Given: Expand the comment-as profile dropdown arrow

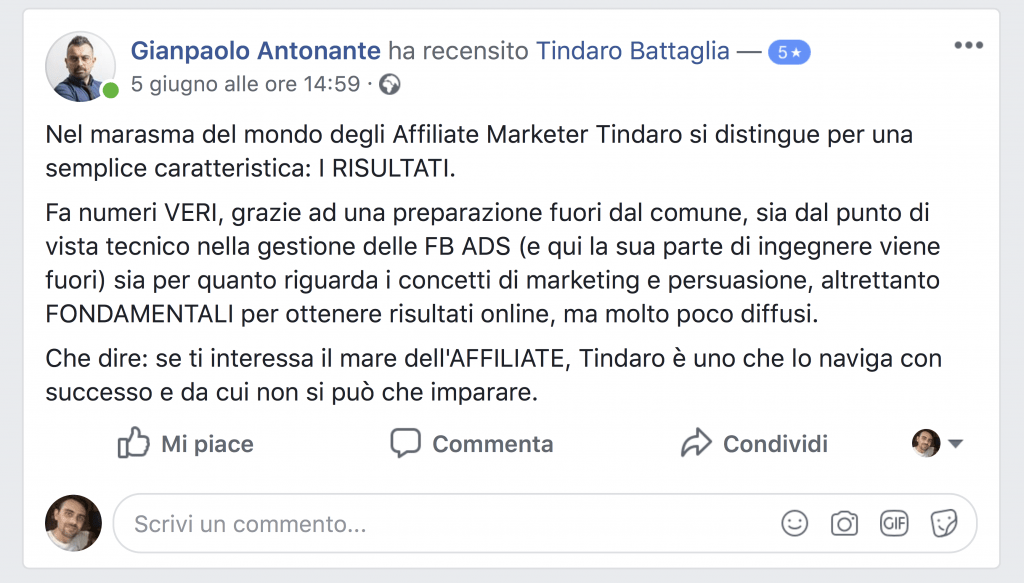Looking at the screenshot, I should [x=955, y=444].
